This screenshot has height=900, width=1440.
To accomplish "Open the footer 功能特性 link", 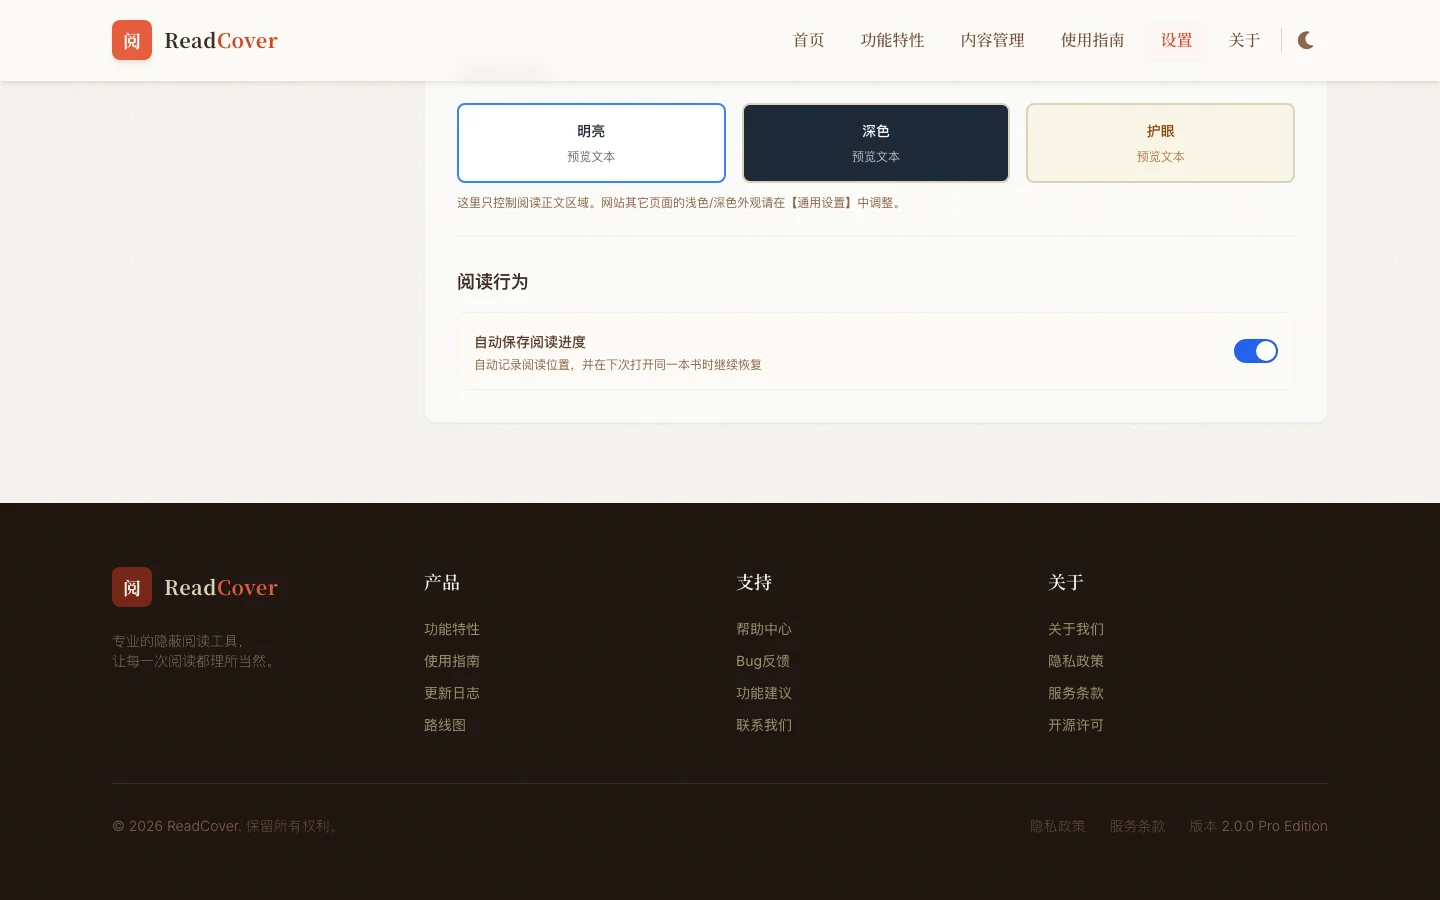I will click(x=452, y=629).
